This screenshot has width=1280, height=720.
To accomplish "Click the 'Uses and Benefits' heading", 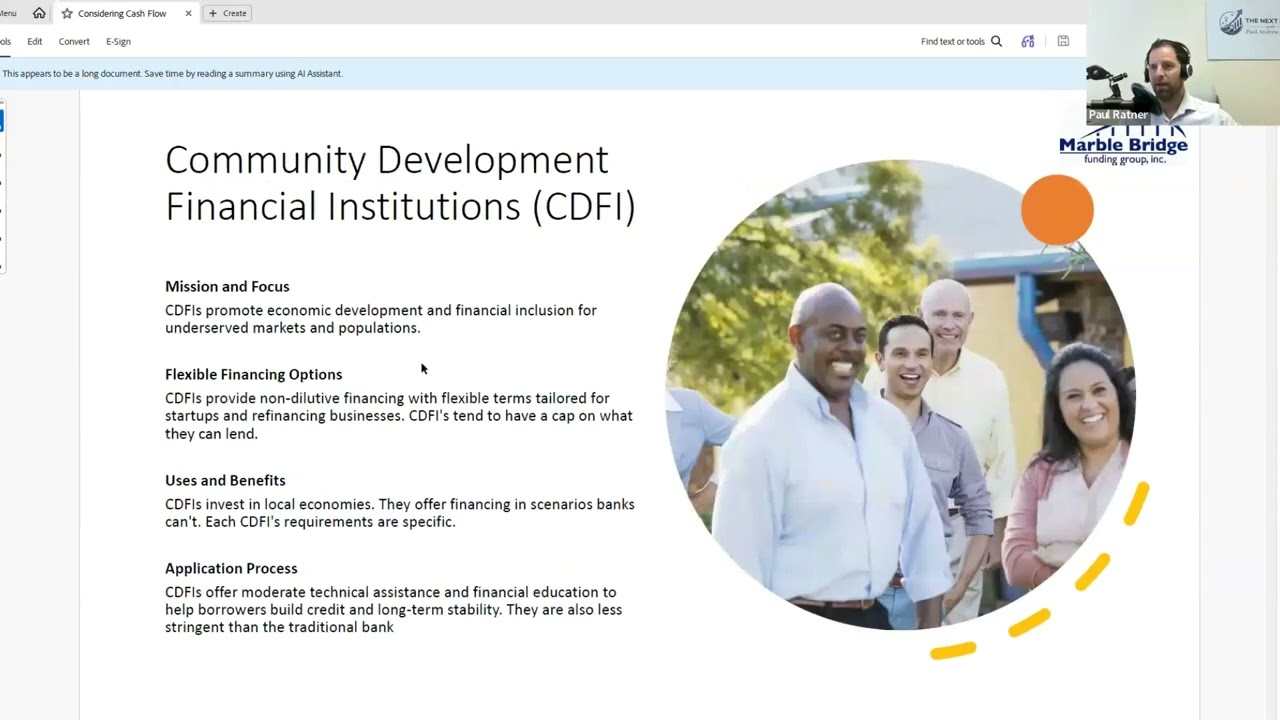I will coord(225,480).
